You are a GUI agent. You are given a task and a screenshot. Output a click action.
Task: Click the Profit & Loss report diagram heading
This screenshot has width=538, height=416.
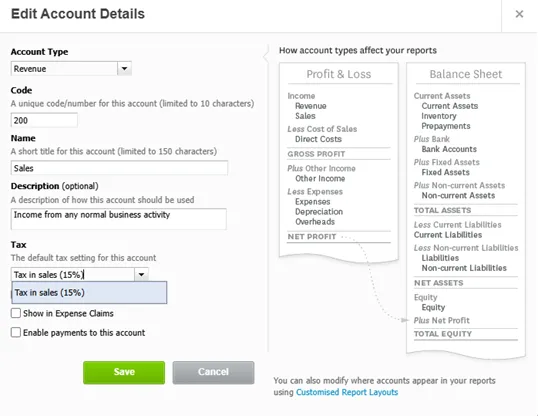(339, 74)
